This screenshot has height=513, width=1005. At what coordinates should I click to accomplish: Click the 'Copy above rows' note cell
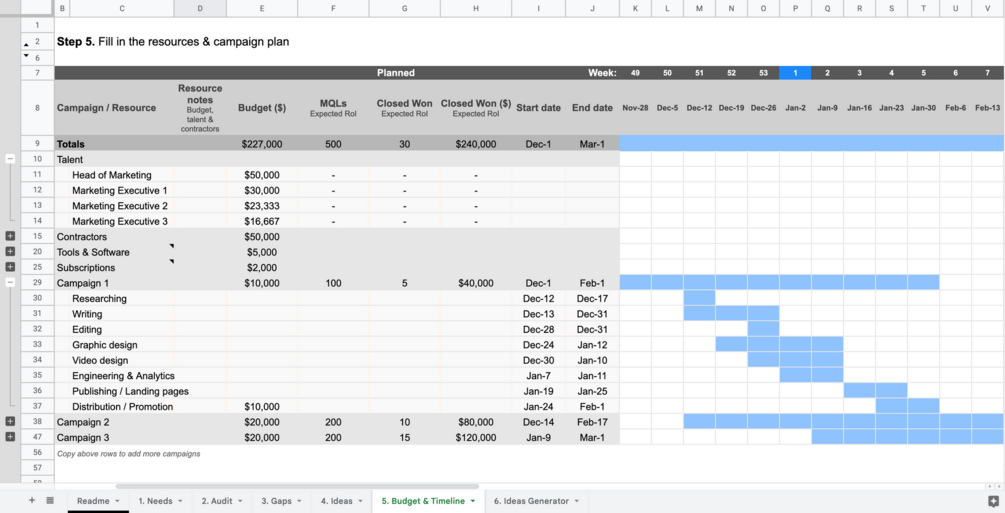tap(128, 453)
